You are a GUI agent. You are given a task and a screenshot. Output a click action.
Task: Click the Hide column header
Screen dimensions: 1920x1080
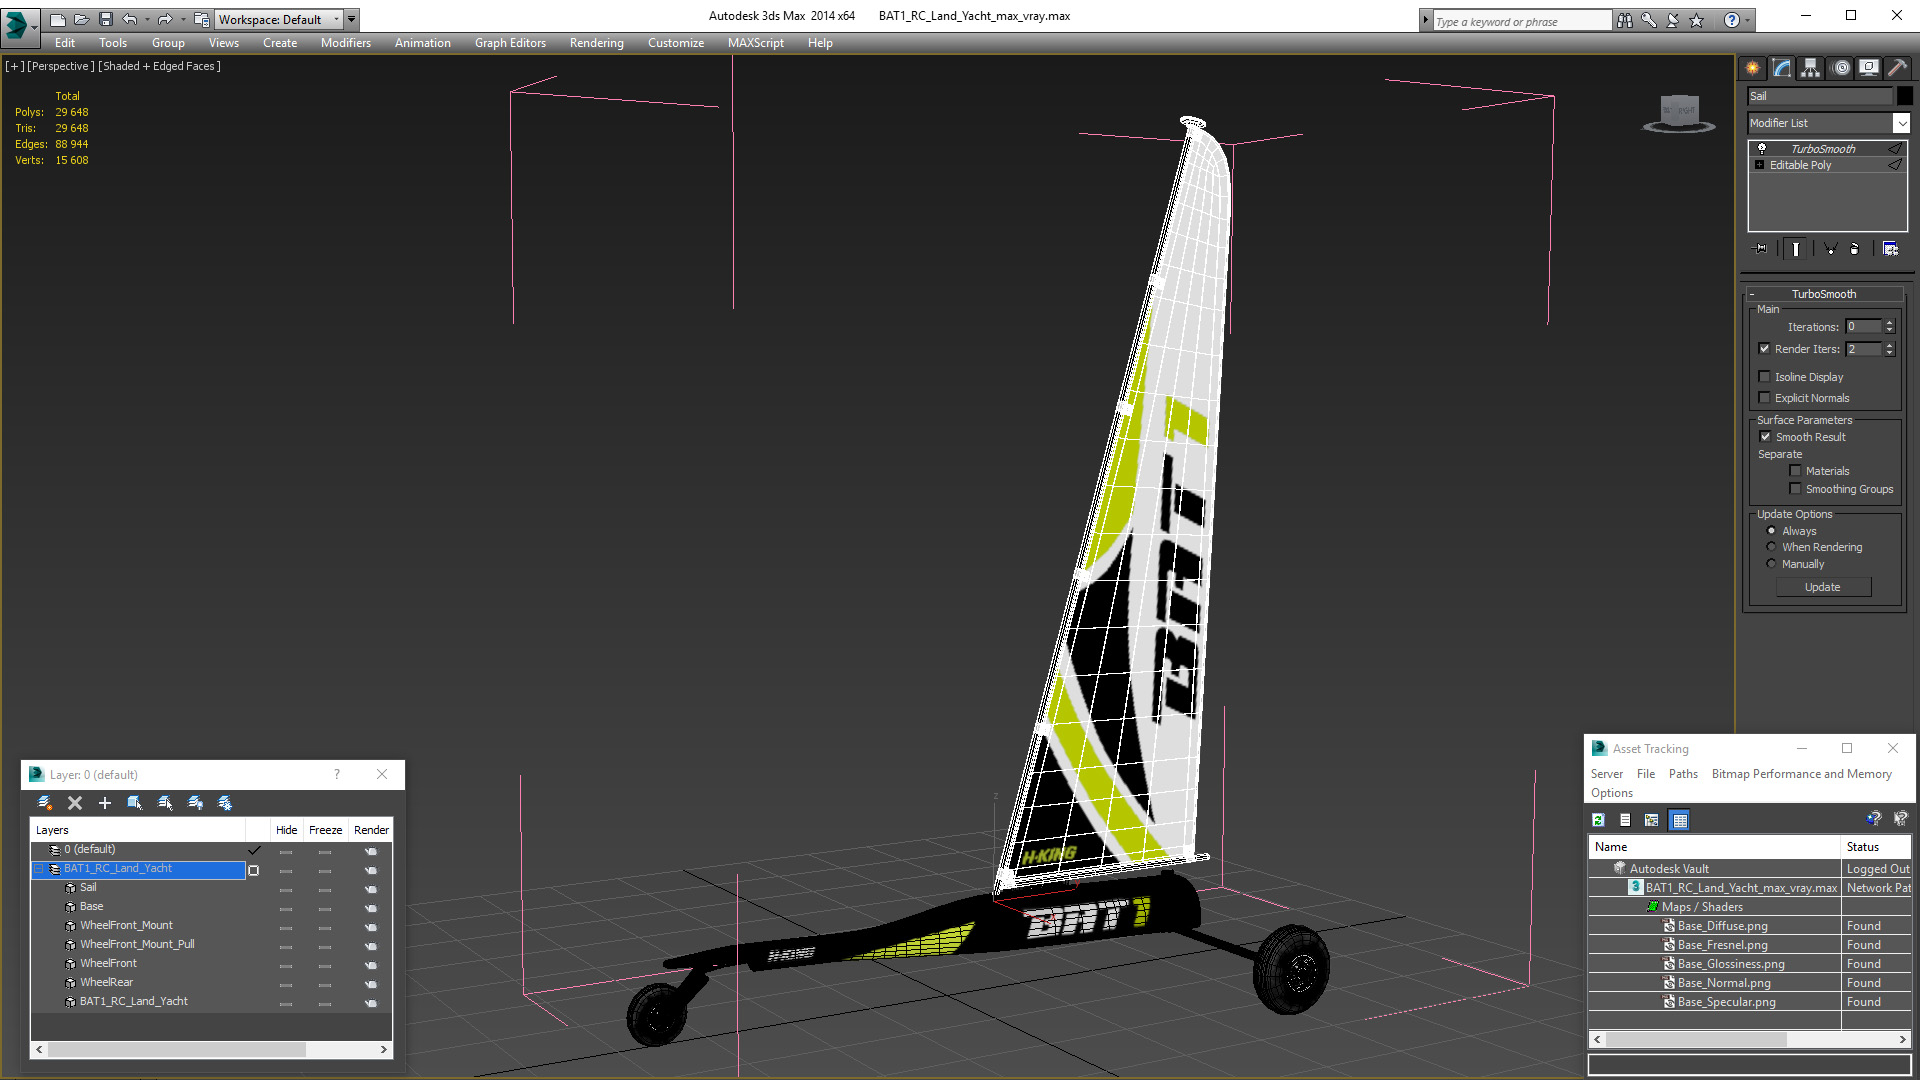tap(287, 830)
